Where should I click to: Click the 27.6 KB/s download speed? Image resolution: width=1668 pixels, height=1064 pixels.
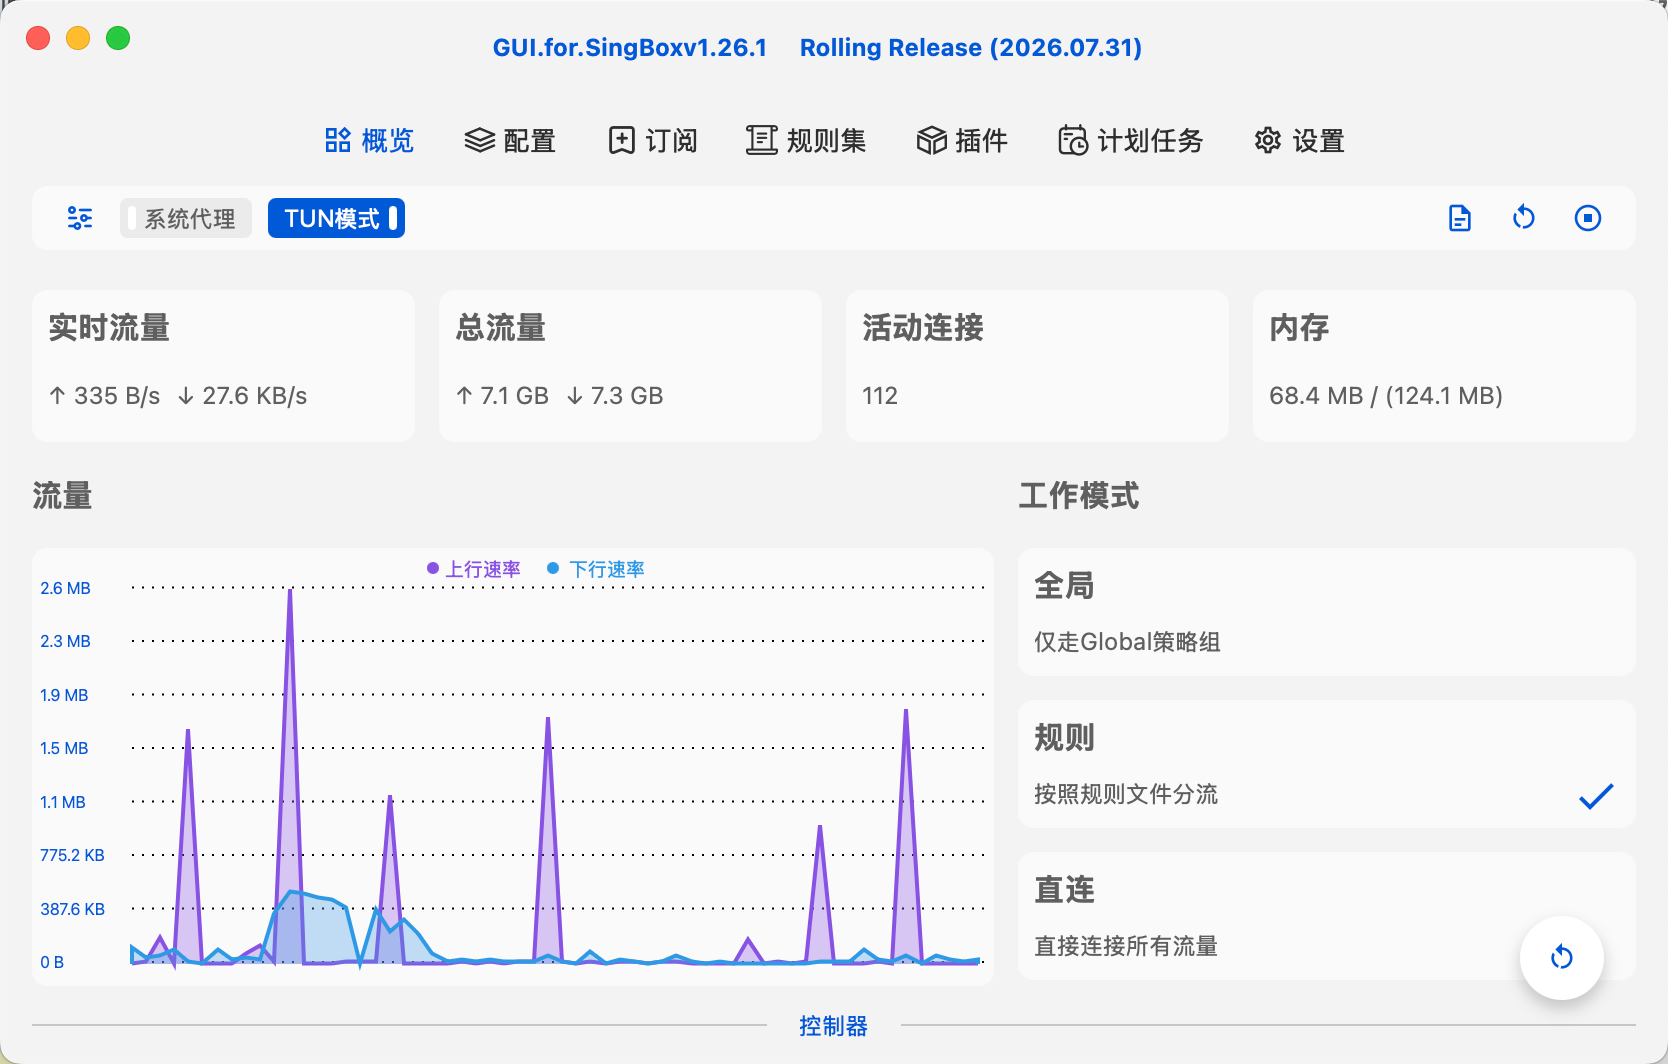pos(242,396)
